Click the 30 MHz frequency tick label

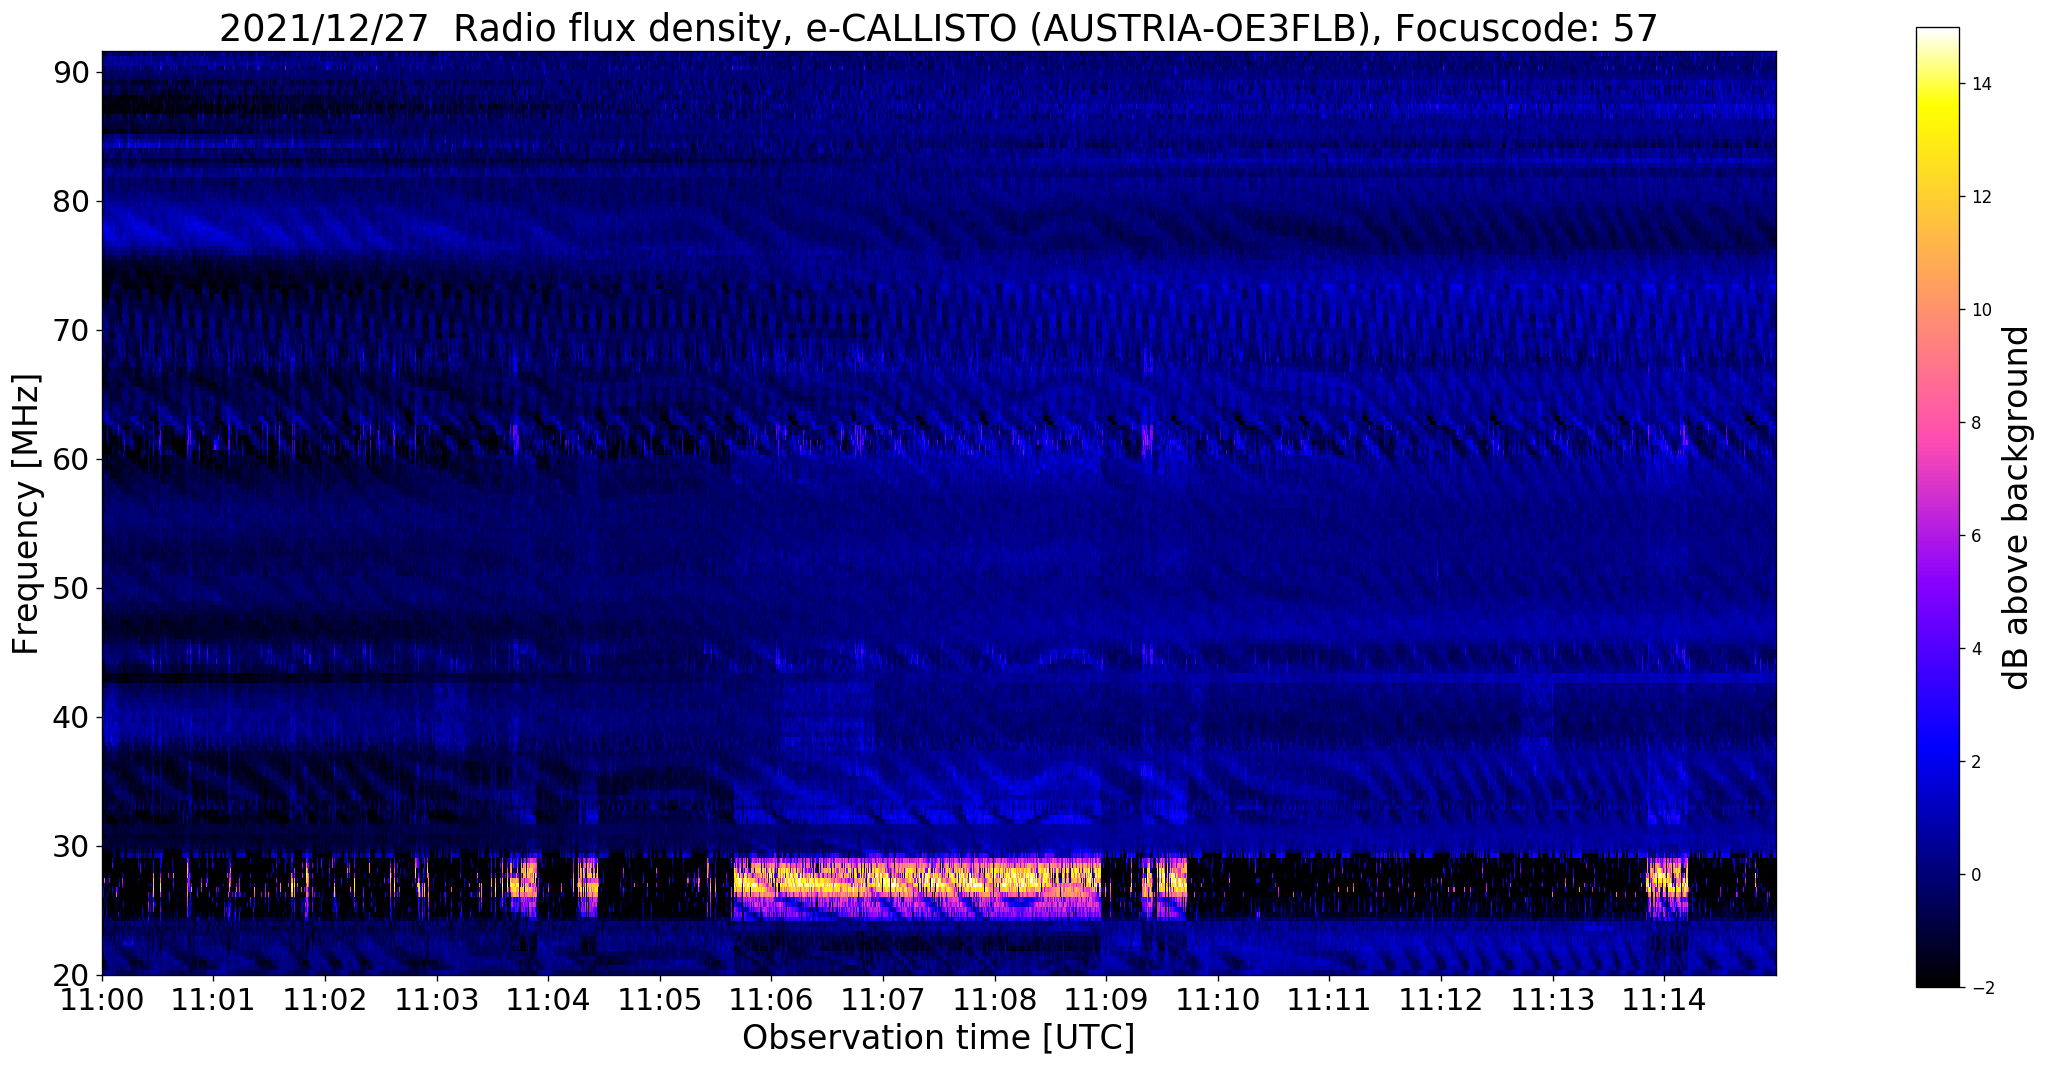(x=69, y=846)
